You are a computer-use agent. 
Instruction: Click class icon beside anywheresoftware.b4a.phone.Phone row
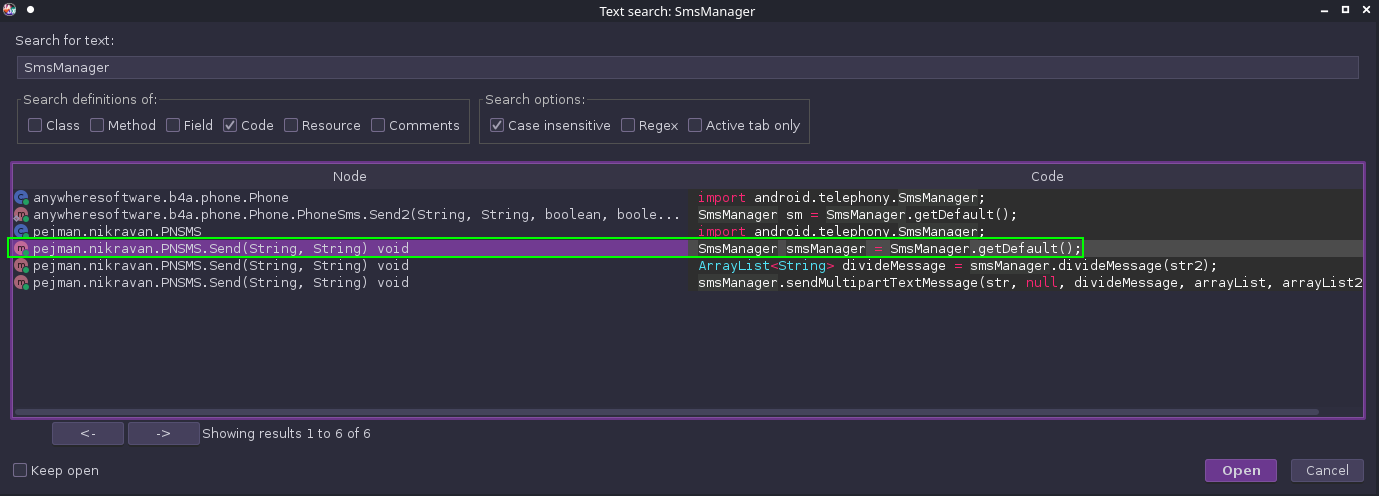22,198
